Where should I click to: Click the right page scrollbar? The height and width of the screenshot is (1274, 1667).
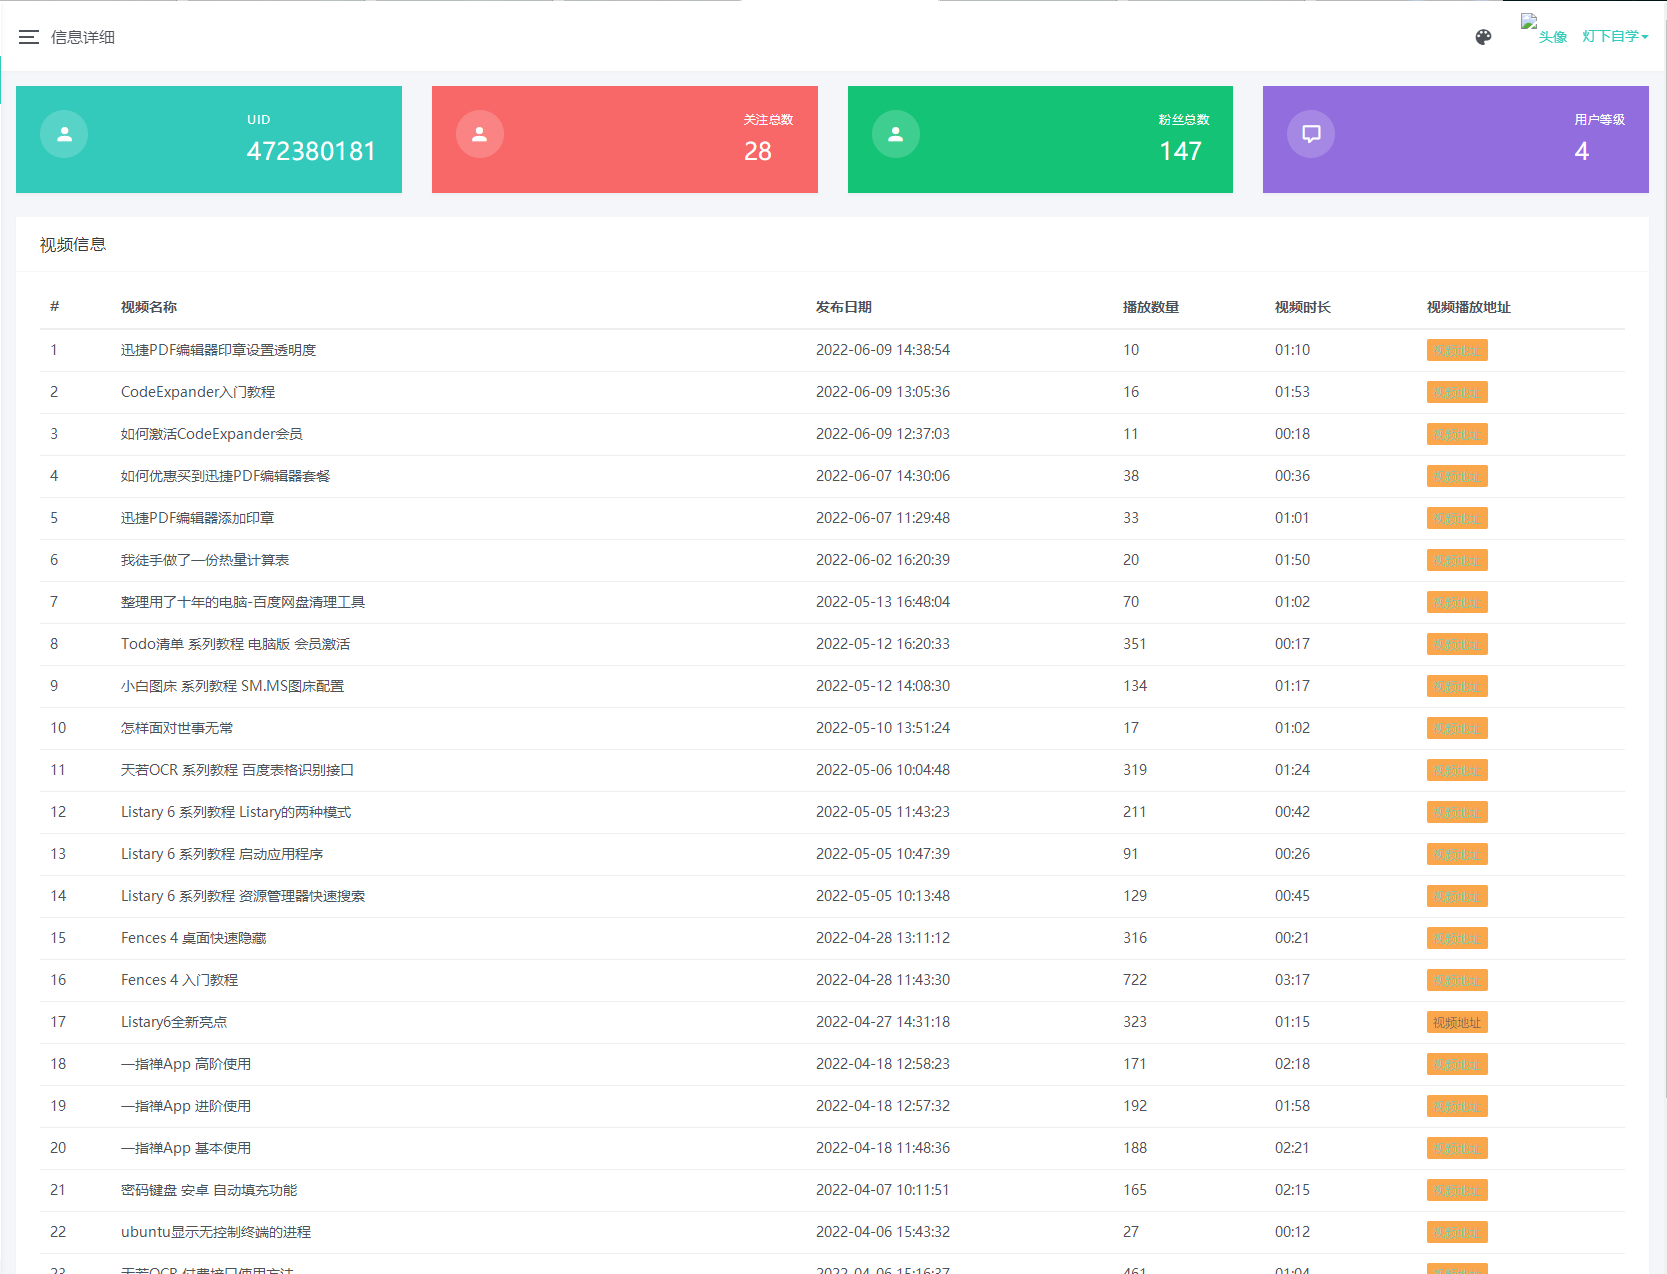pos(1661,400)
